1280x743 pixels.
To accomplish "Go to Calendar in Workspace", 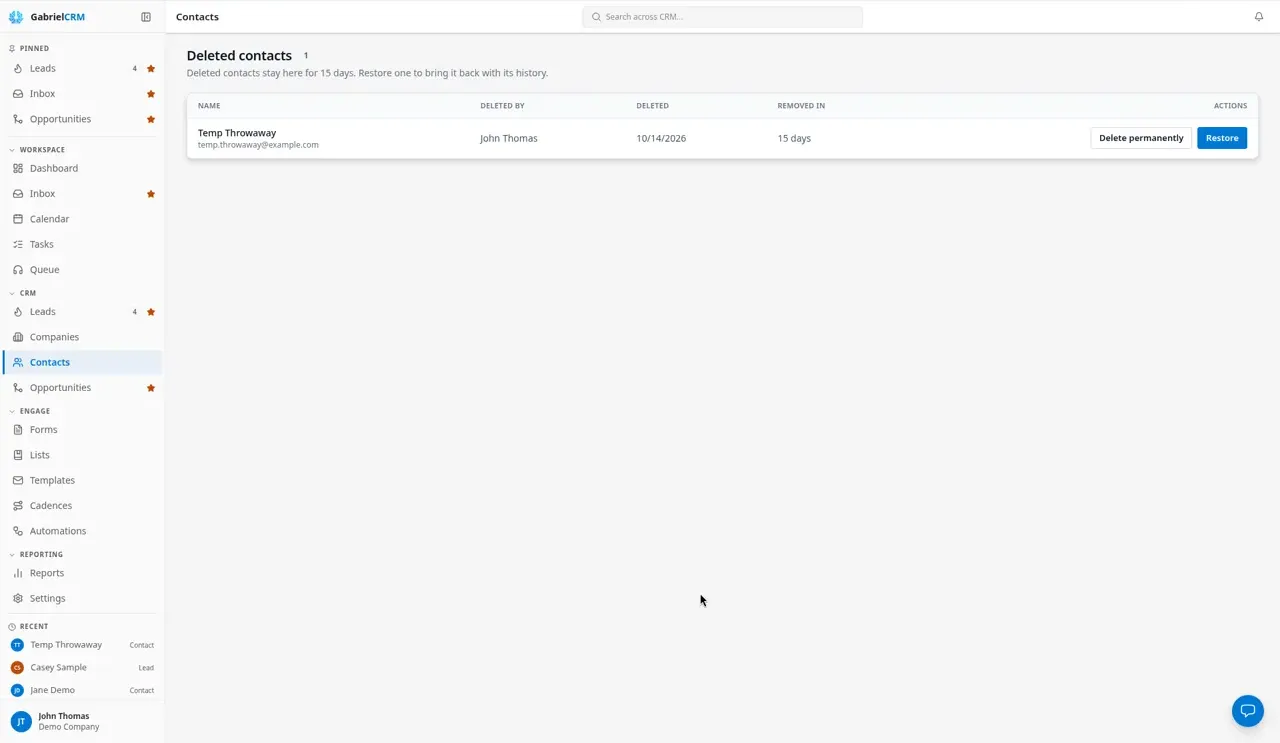I will 82,219.
